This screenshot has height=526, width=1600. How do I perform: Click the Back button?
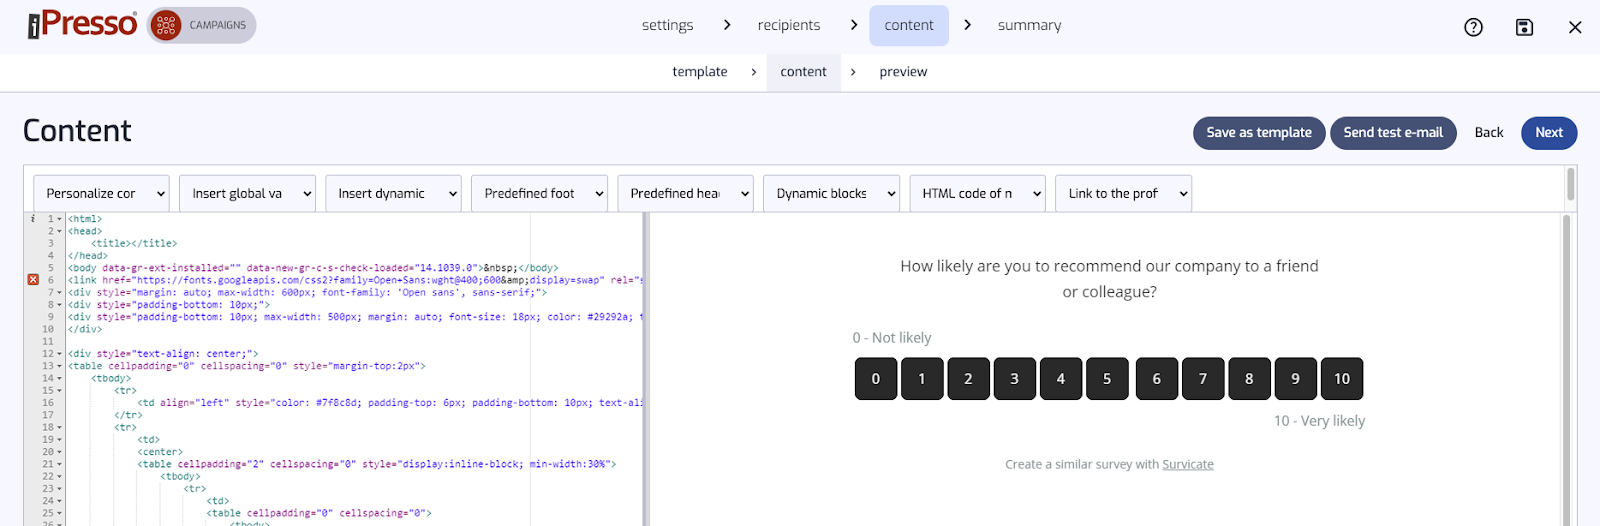(x=1489, y=133)
